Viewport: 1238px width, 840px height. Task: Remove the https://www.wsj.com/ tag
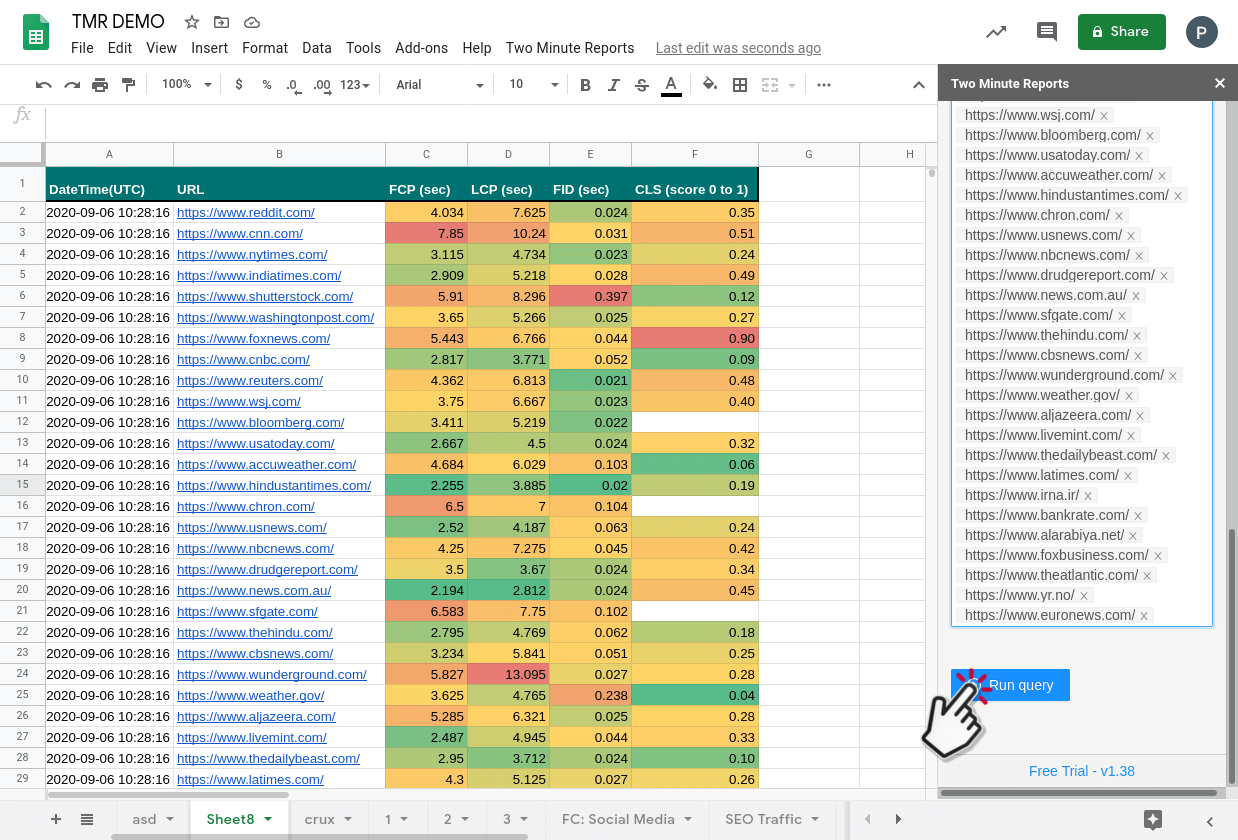[x=1104, y=116]
